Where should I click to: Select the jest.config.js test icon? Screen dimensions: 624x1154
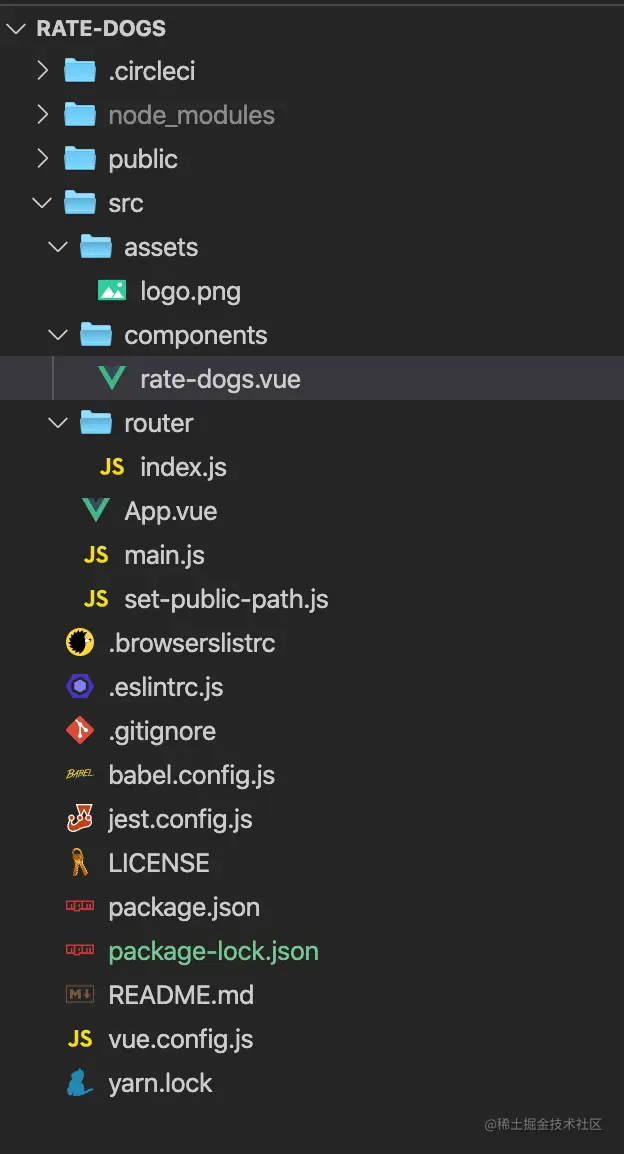81,819
